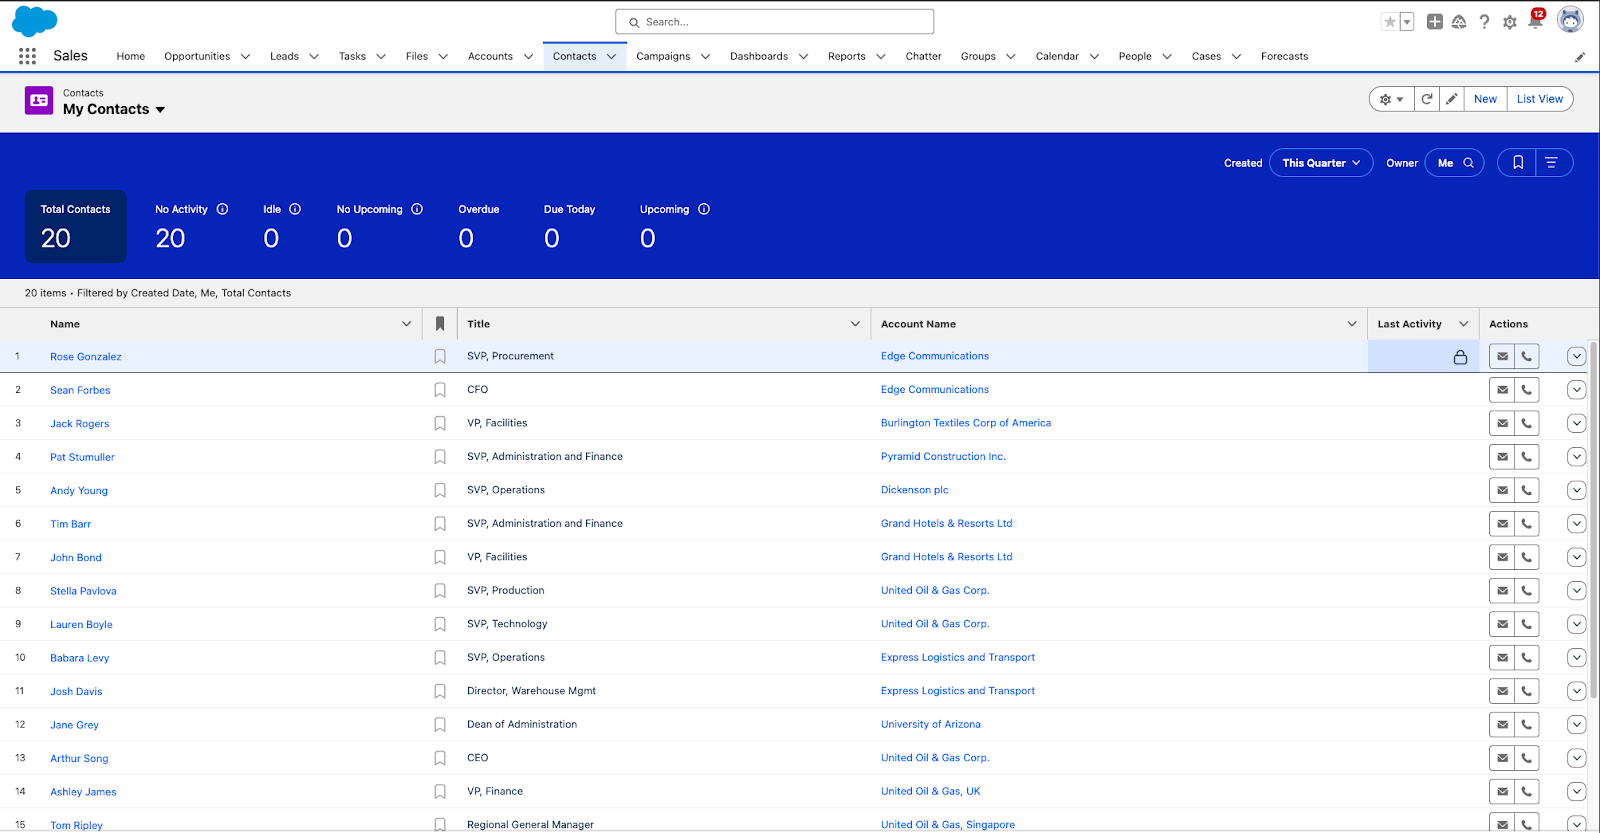Open the Leads tab
This screenshot has height=833, width=1600.
(x=284, y=57)
